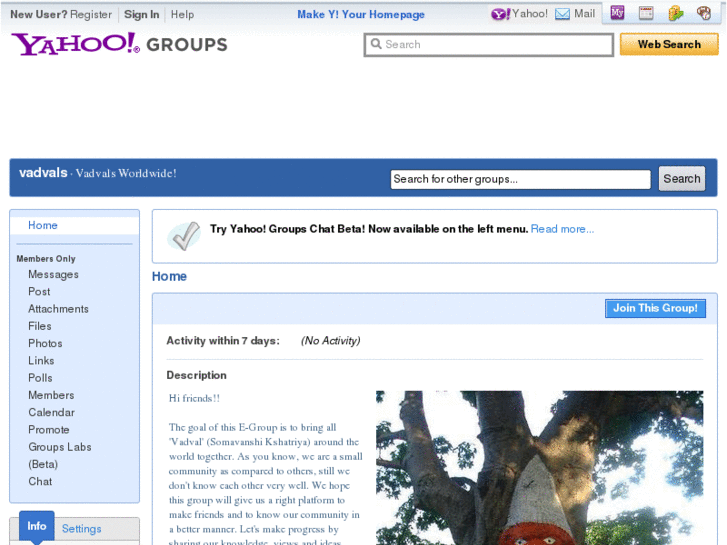Open Messages in the left menu
Image resolution: width=727 pixels, height=545 pixels.
coord(53,275)
